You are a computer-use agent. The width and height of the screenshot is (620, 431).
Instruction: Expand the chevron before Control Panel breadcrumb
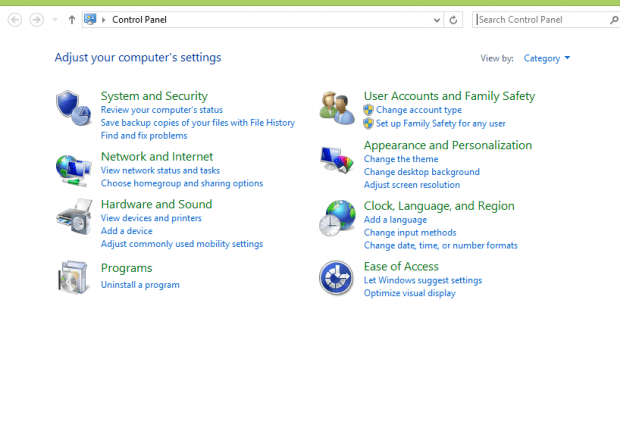point(104,20)
